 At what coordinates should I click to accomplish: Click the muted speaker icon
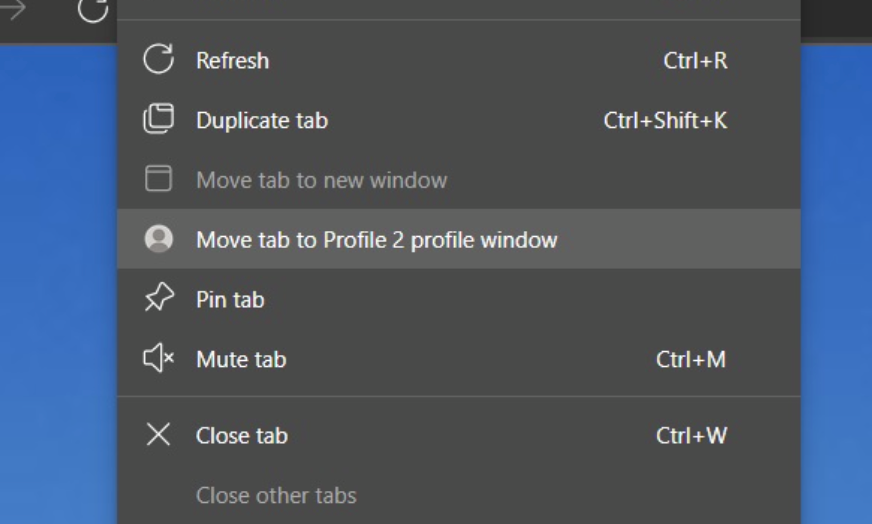coord(158,358)
